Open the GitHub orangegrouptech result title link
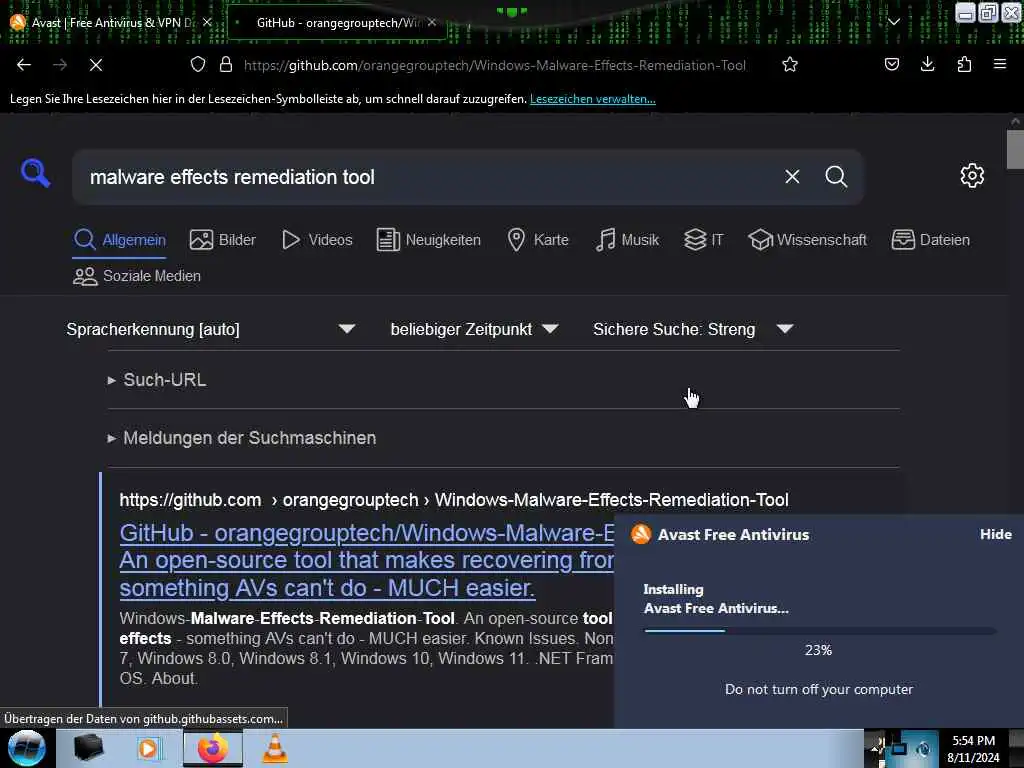The image size is (1024, 768). click(x=367, y=560)
